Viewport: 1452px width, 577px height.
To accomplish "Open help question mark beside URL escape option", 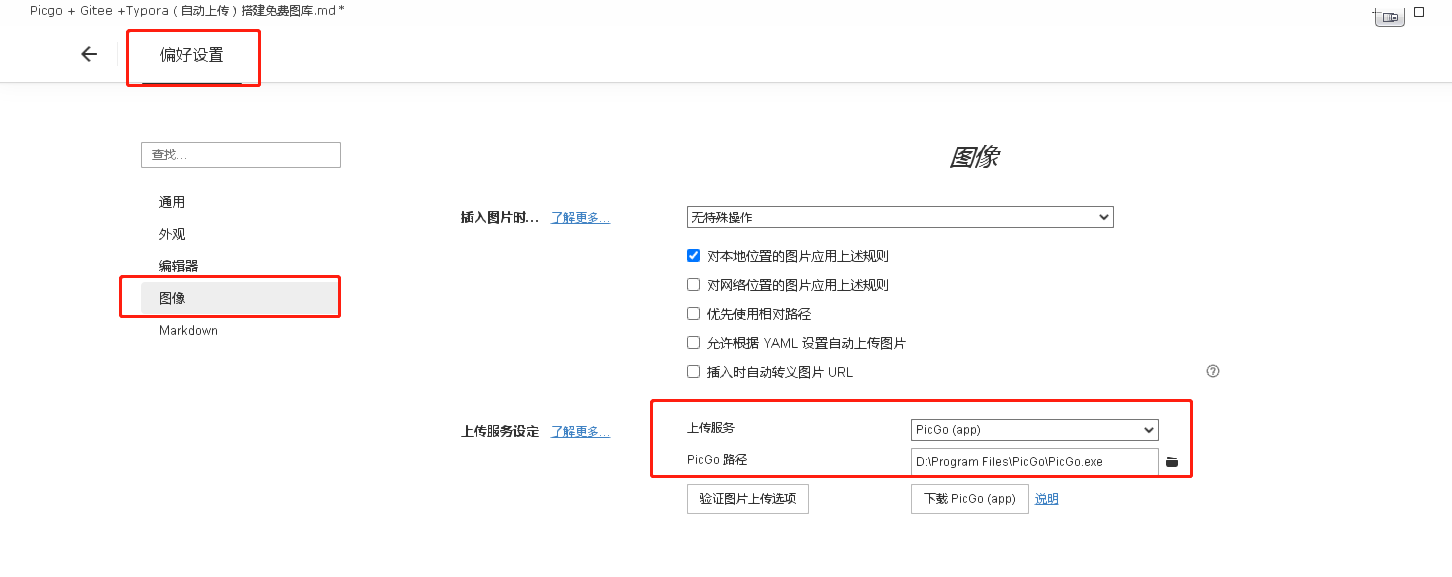I will (1213, 371).
